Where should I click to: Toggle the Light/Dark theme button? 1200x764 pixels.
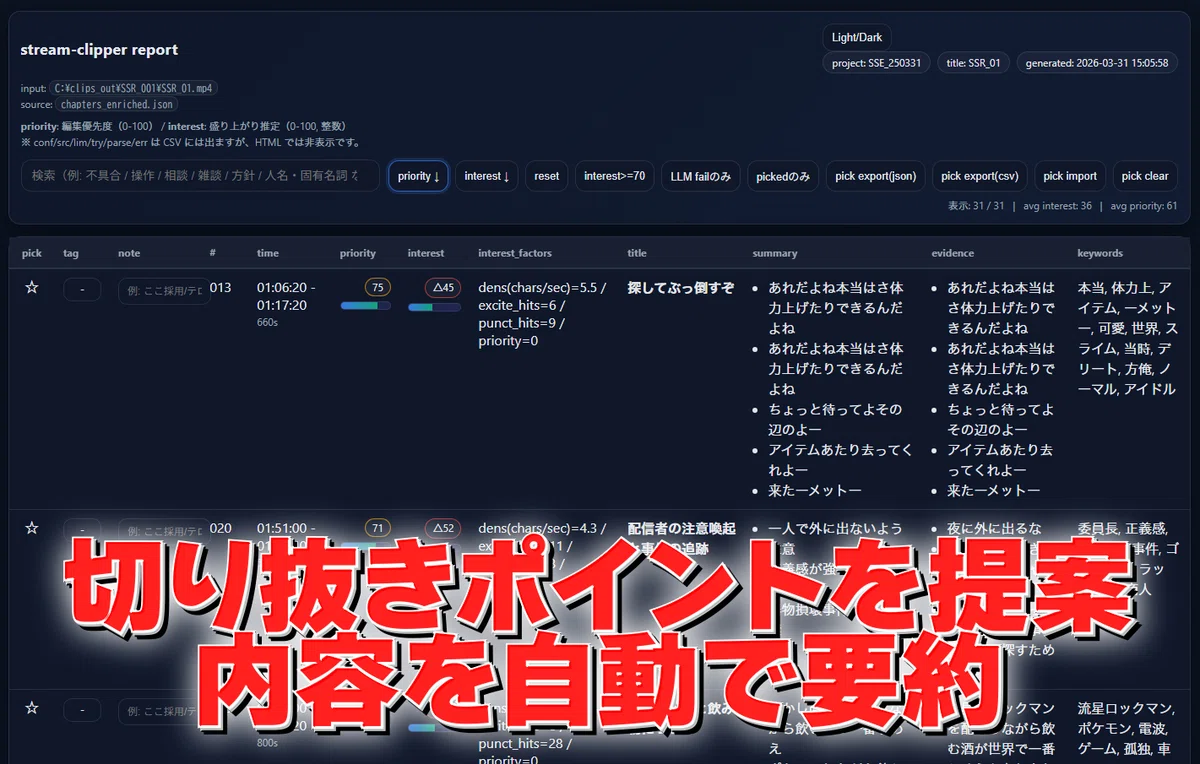tap(857, 38)
